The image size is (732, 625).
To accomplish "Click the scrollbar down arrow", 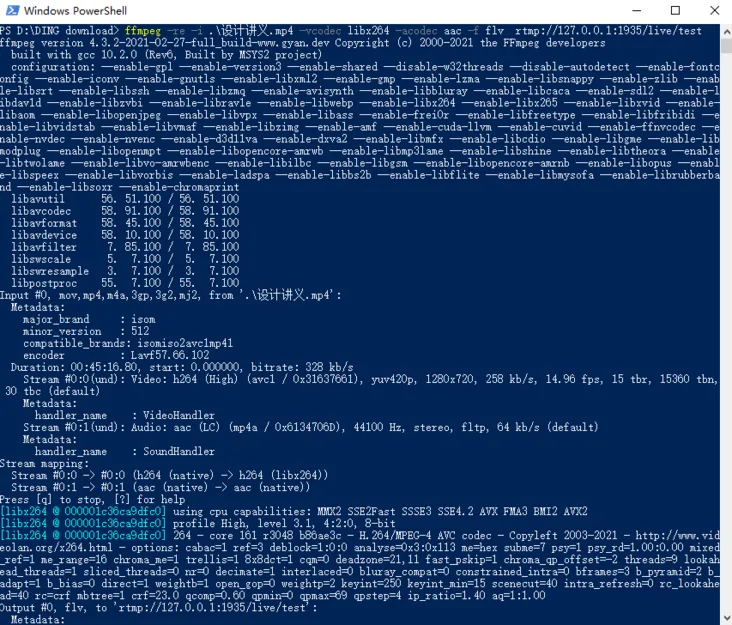I will [726, 618].
